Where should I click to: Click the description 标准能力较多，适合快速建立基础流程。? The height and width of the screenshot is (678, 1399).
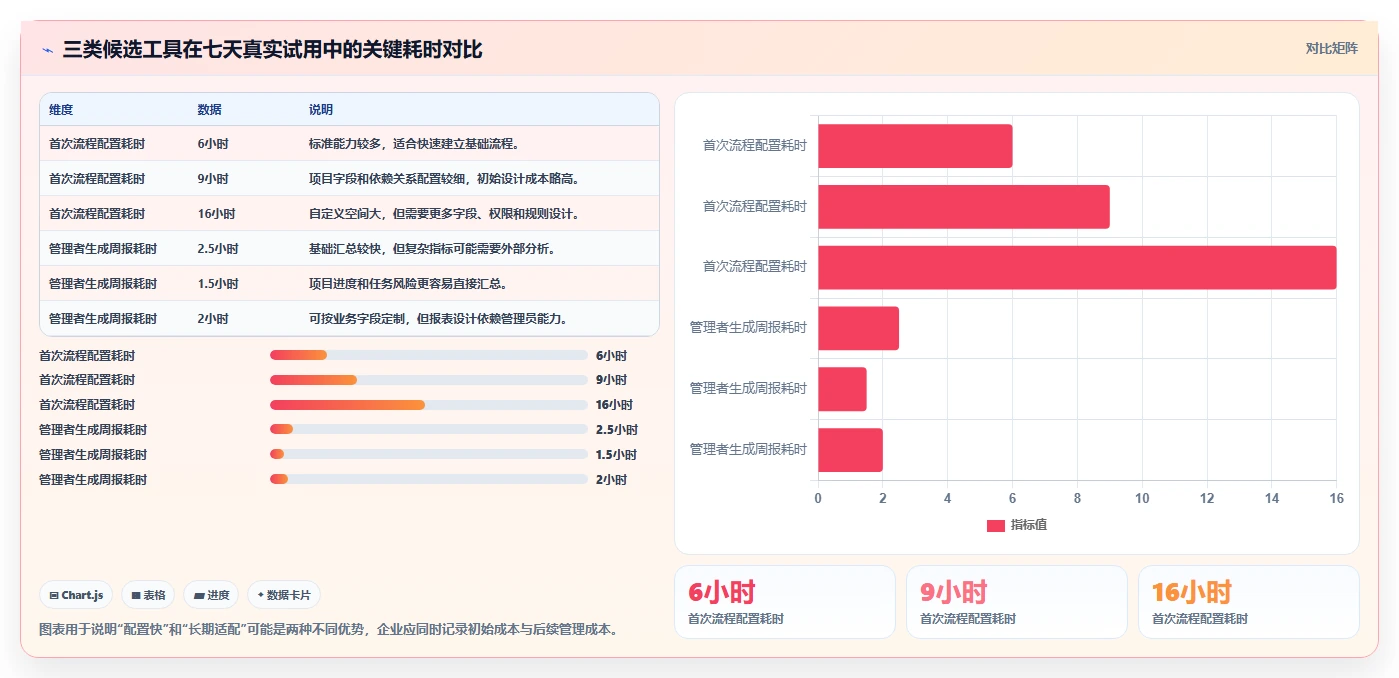click(x=415, y=144)
